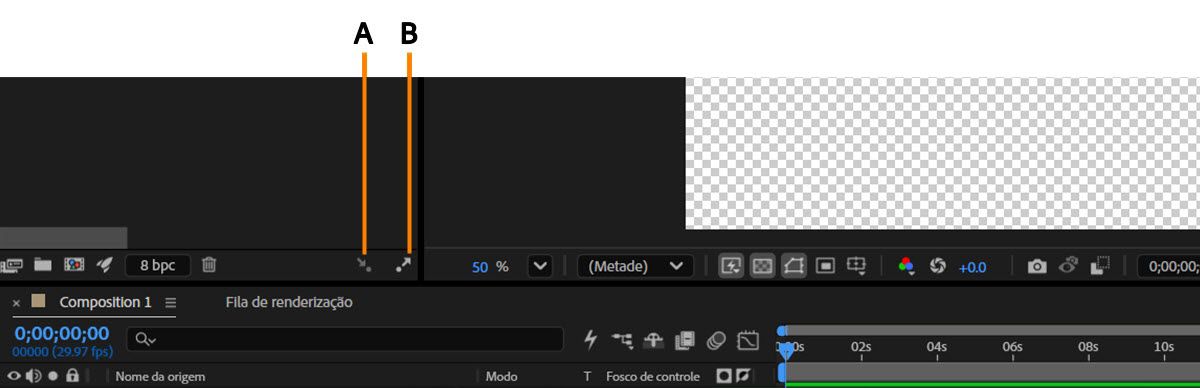
Task: Adjust exposure value +0.0
Action: [x=972, y=267]
